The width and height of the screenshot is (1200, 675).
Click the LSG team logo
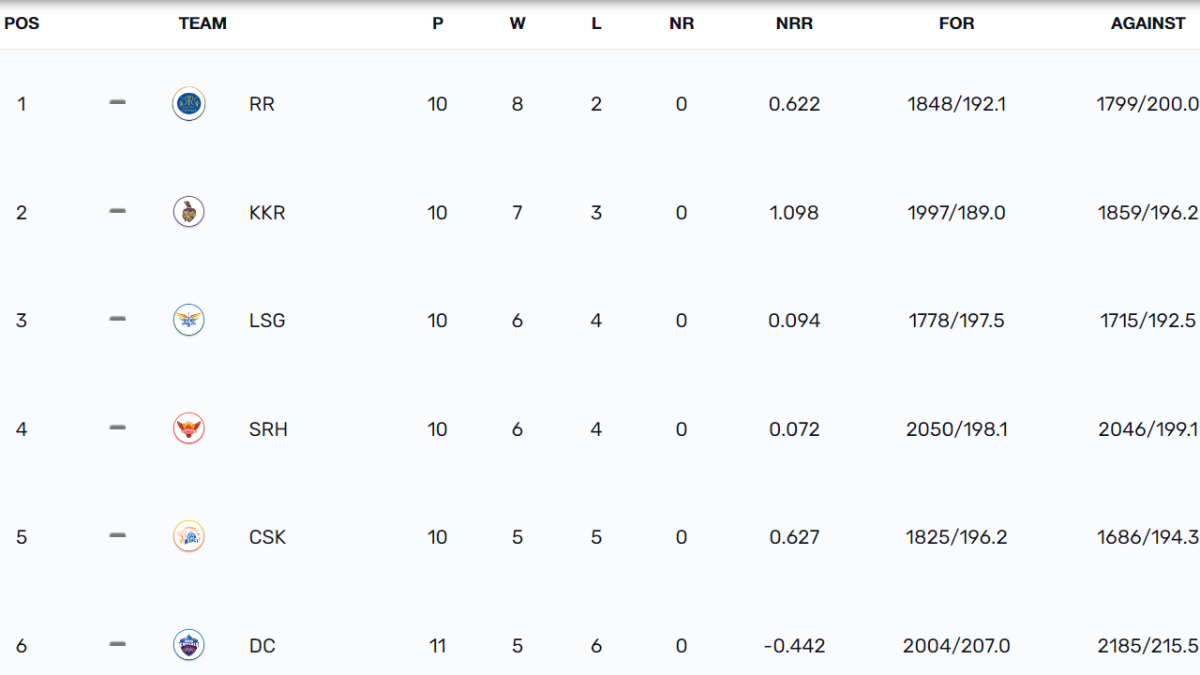tap(189, 320)
